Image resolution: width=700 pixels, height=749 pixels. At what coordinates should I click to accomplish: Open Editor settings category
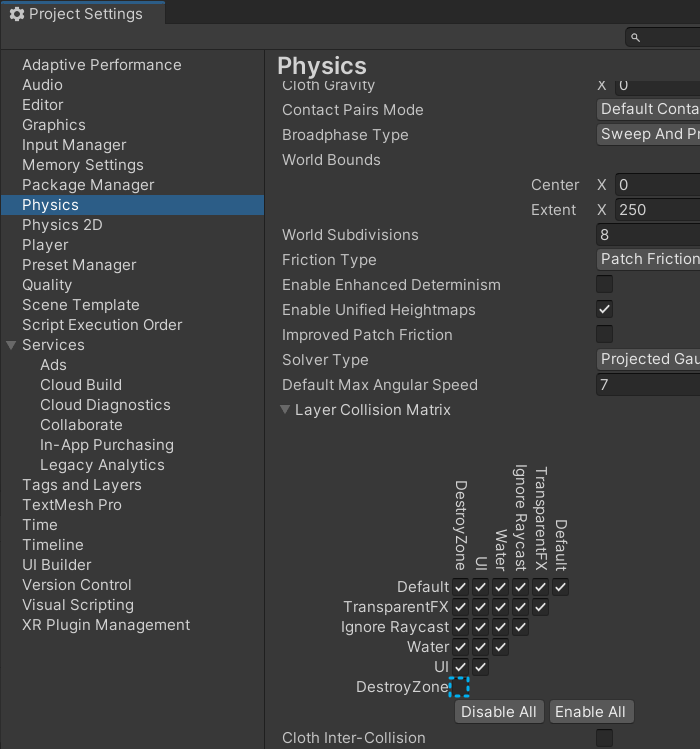(43, 105)
